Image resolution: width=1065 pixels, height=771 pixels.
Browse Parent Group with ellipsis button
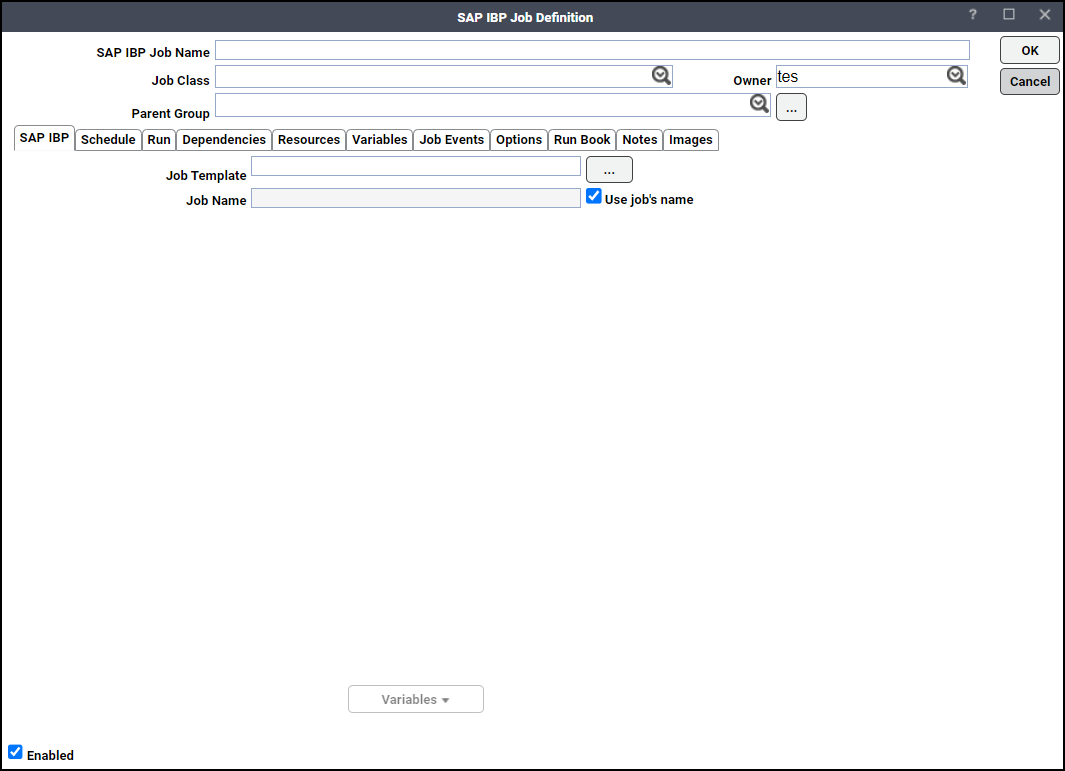(x=791, y=107)
